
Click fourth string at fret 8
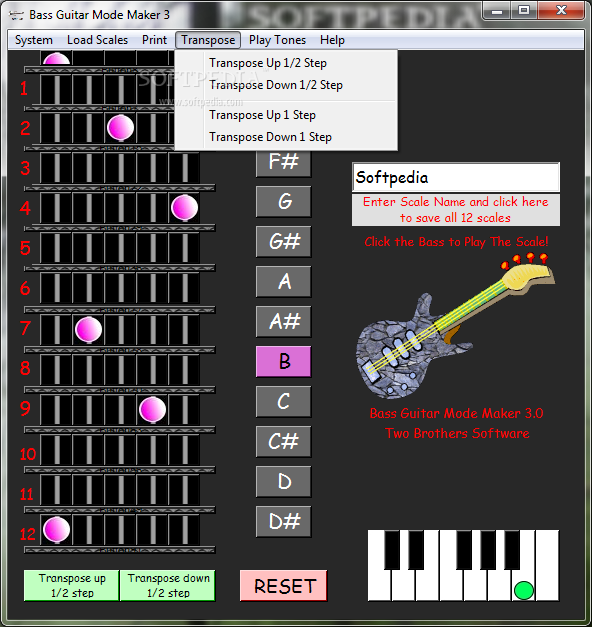pos(152,369)
